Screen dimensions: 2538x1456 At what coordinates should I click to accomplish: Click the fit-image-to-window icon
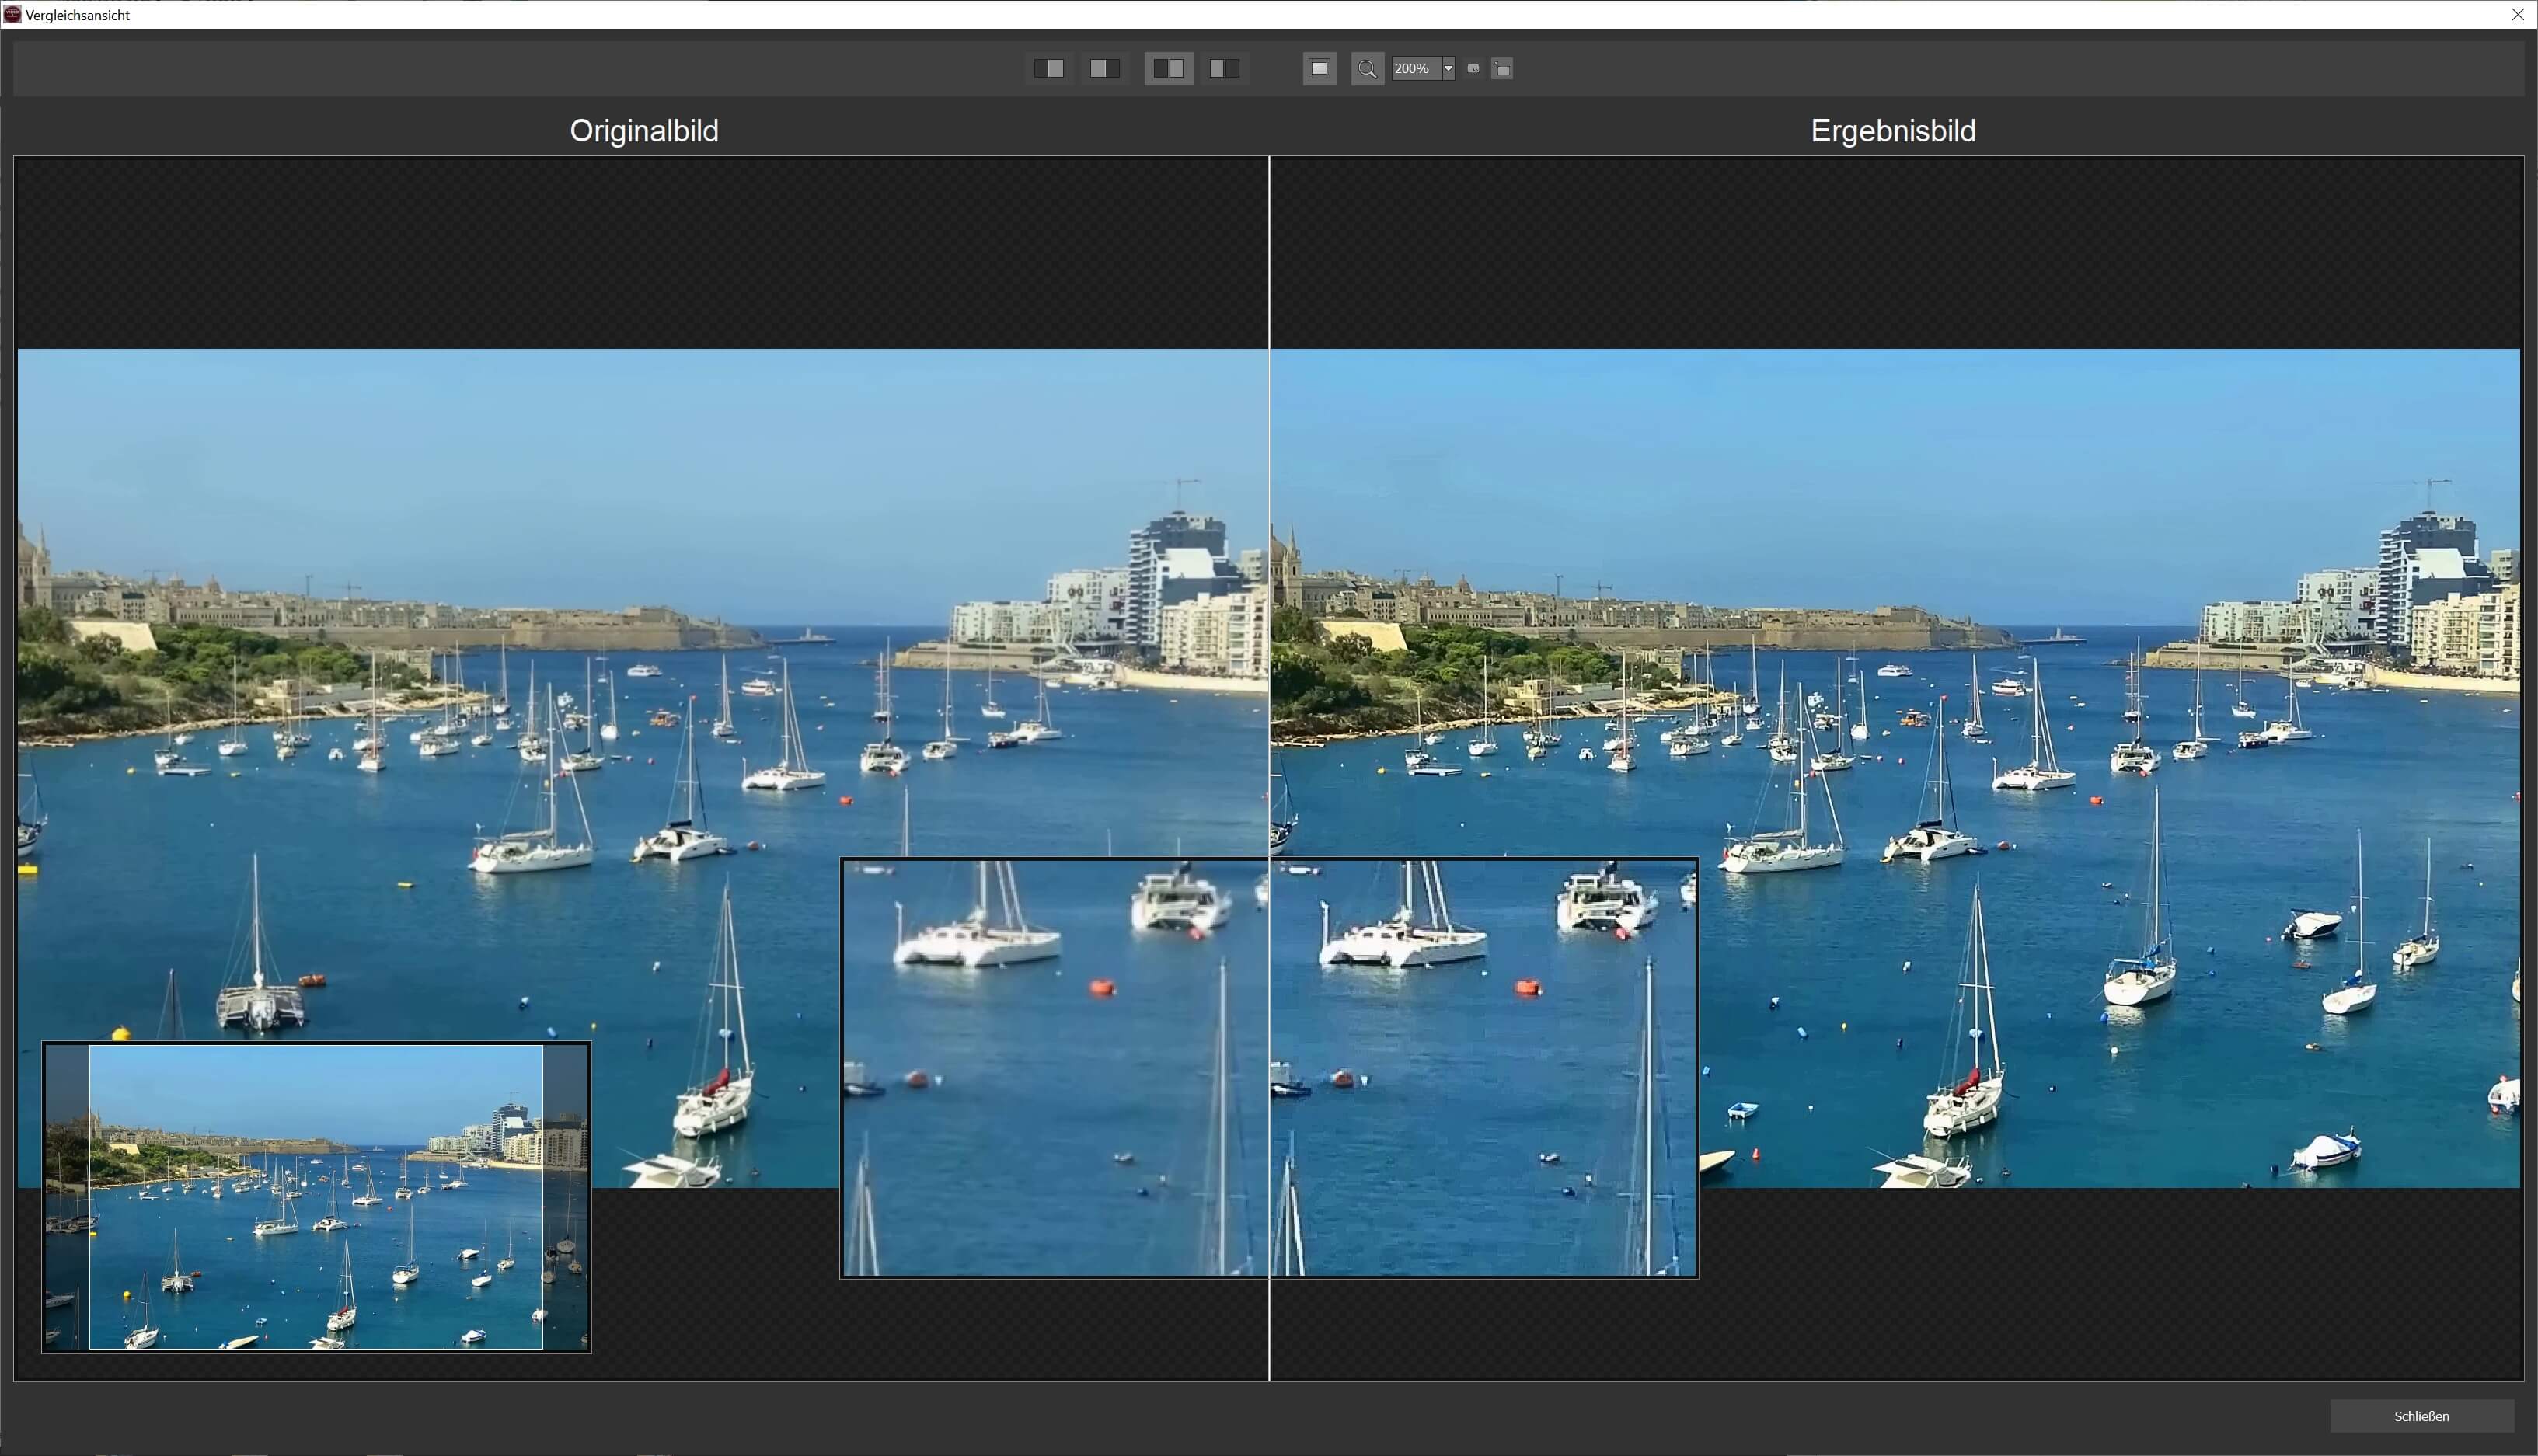[1319, 68]
